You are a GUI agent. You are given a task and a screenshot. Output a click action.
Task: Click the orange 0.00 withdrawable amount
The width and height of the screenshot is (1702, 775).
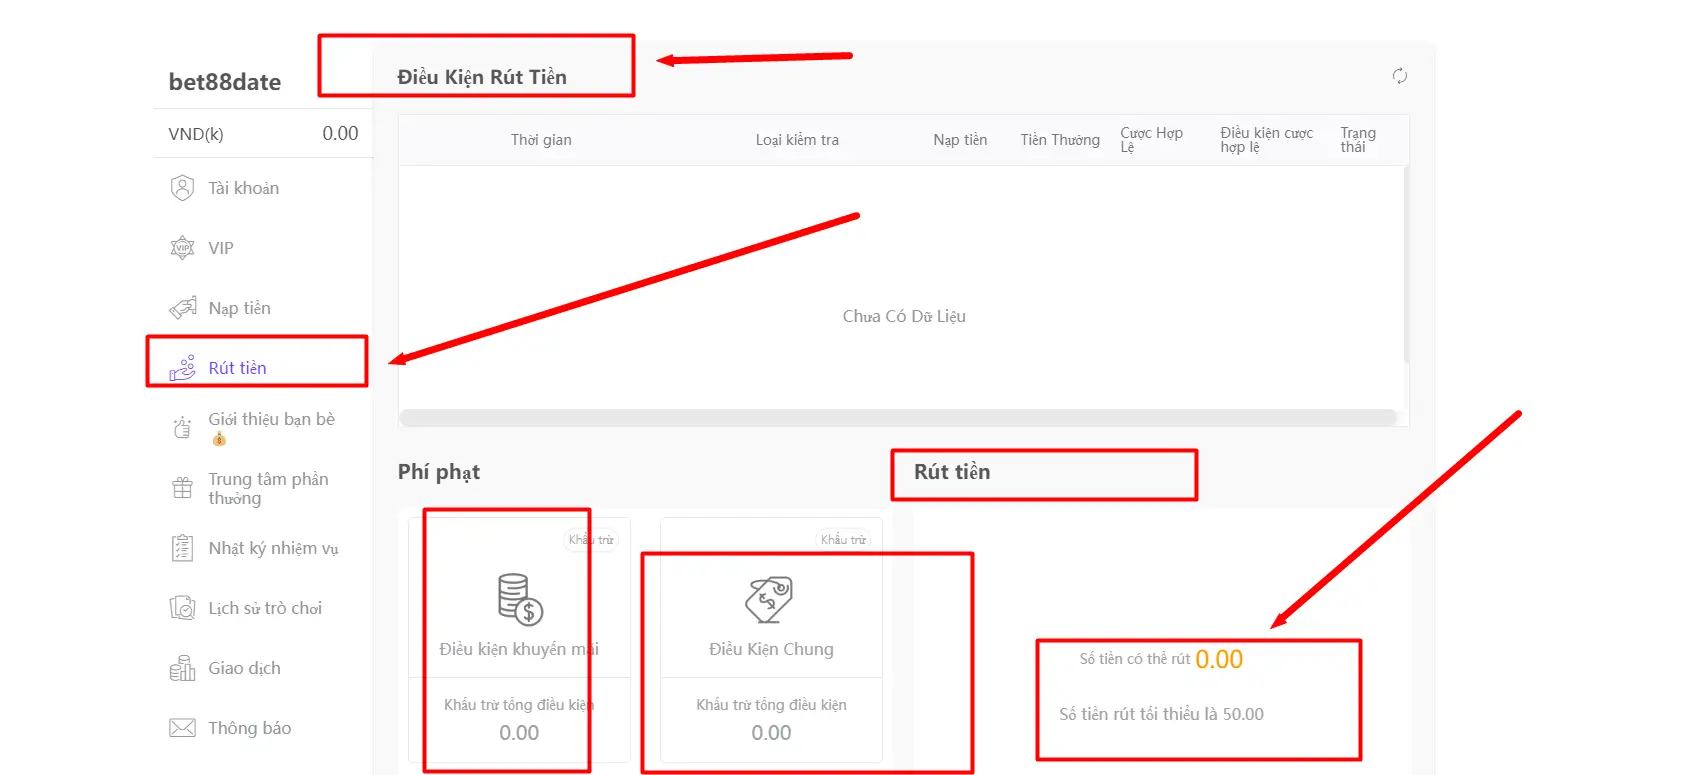tap(1219, 659)
